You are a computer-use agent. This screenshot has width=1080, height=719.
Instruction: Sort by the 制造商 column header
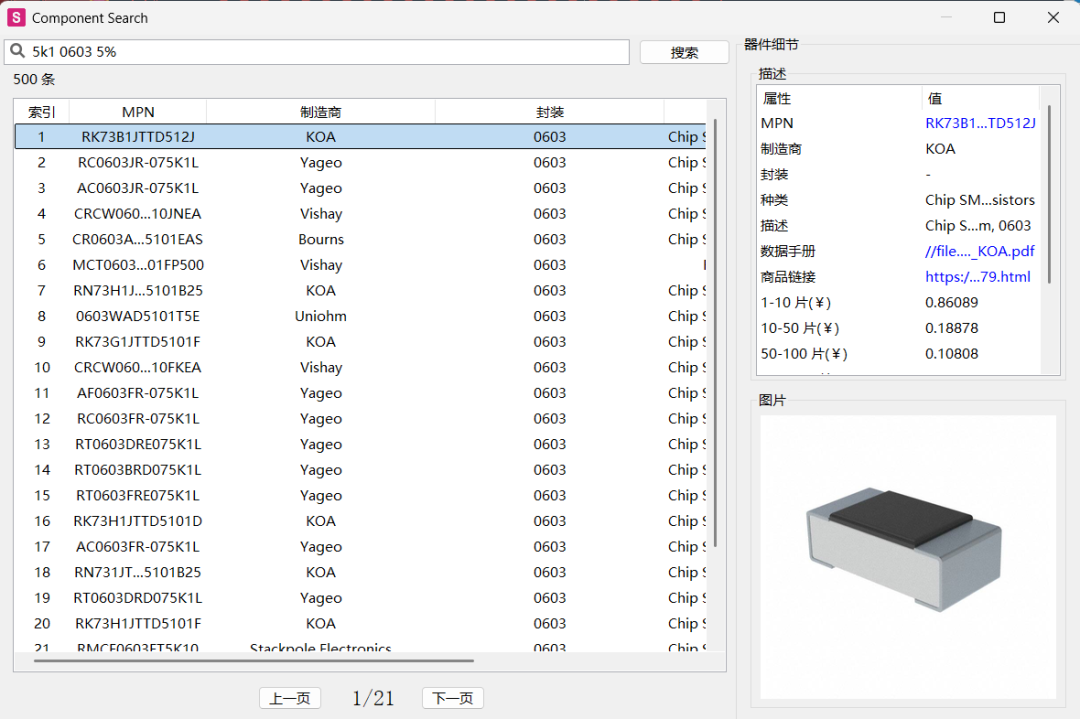click(321, 112)
